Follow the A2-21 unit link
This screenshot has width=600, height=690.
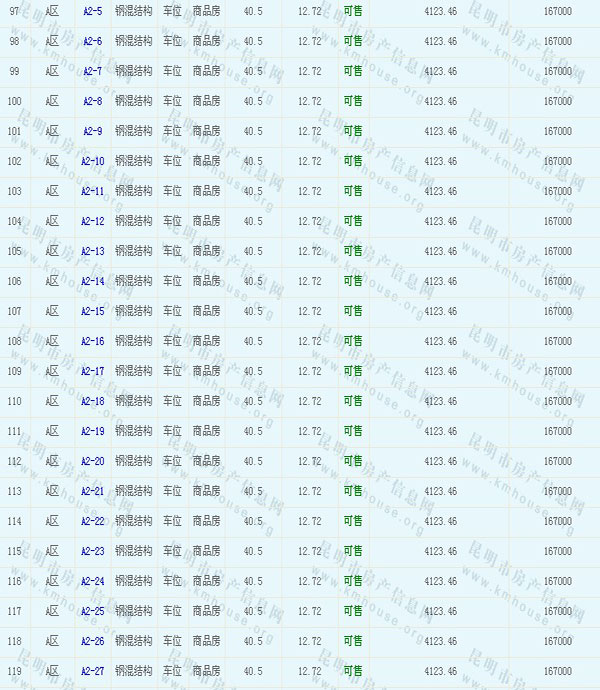pos(92,491)
